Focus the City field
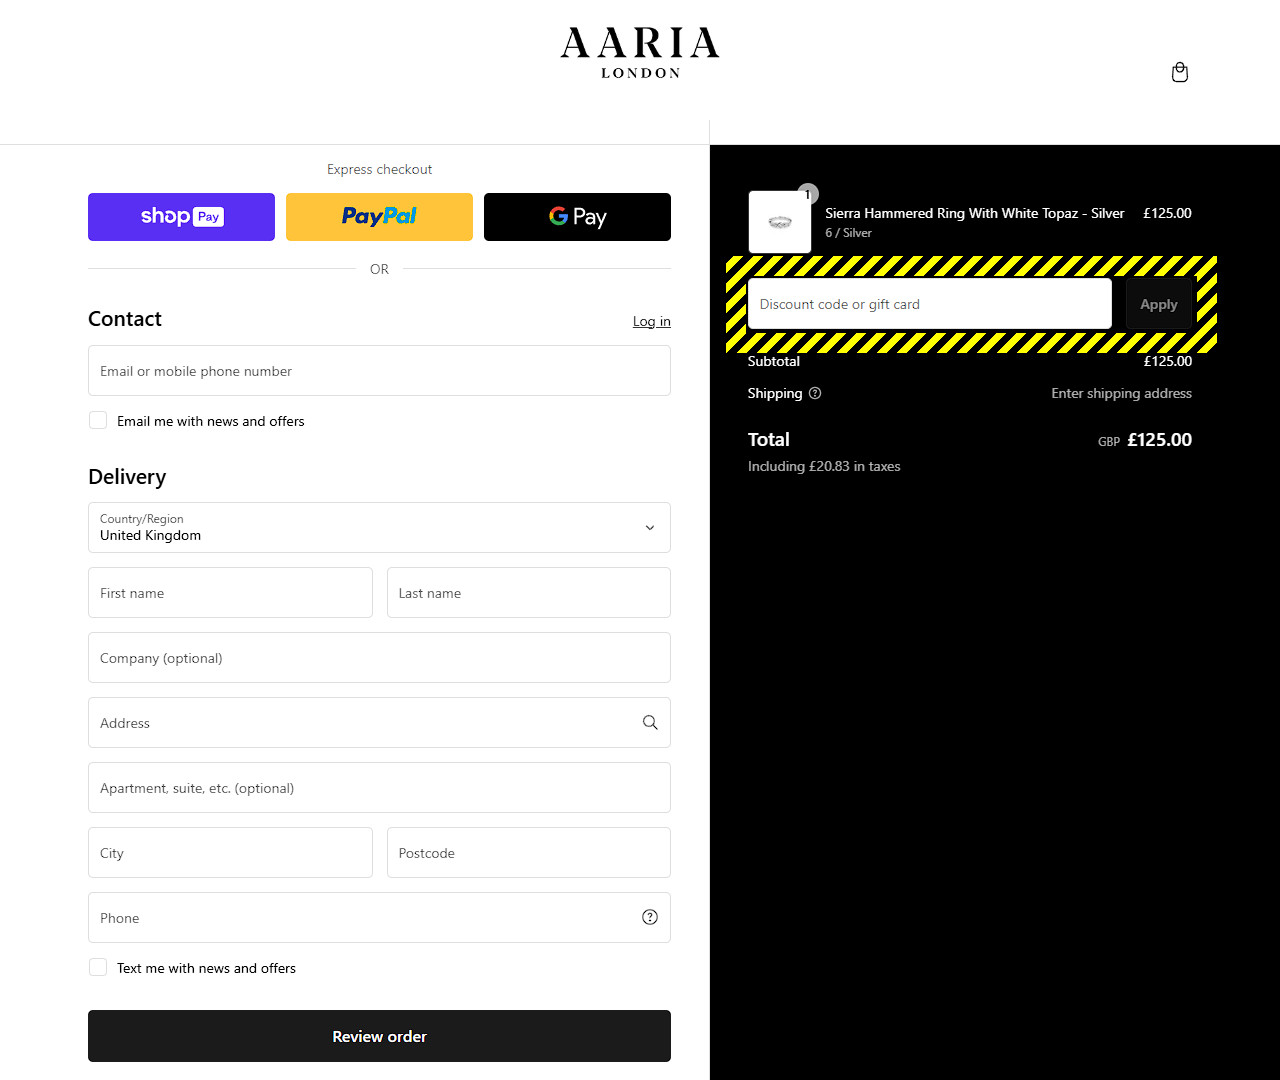 coord(230,853)
